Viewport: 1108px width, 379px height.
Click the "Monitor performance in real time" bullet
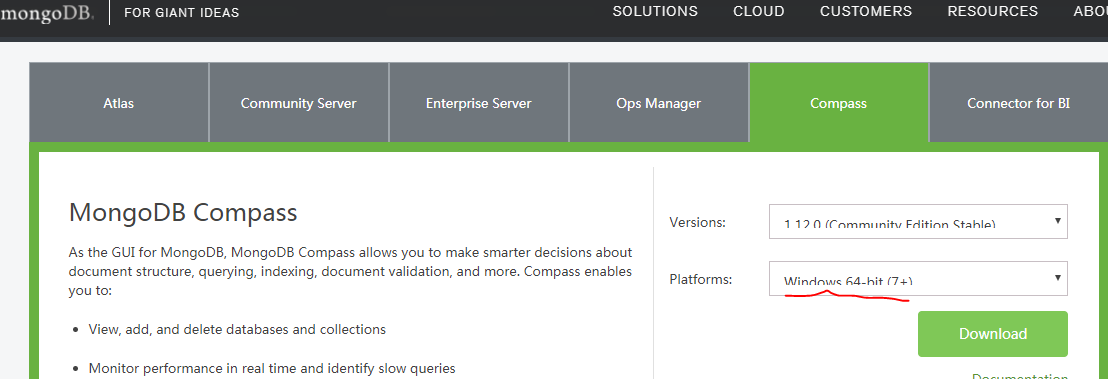(272, 368)
